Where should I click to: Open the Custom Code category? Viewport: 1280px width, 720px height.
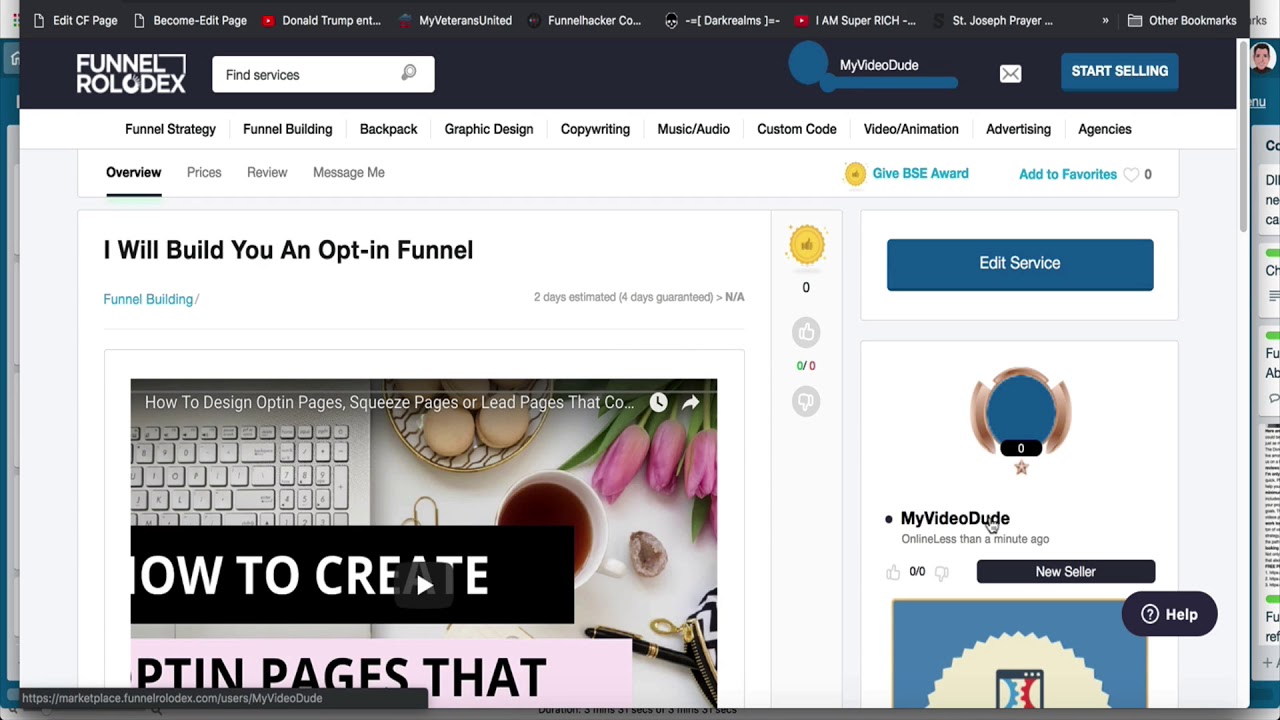point(796,129)
